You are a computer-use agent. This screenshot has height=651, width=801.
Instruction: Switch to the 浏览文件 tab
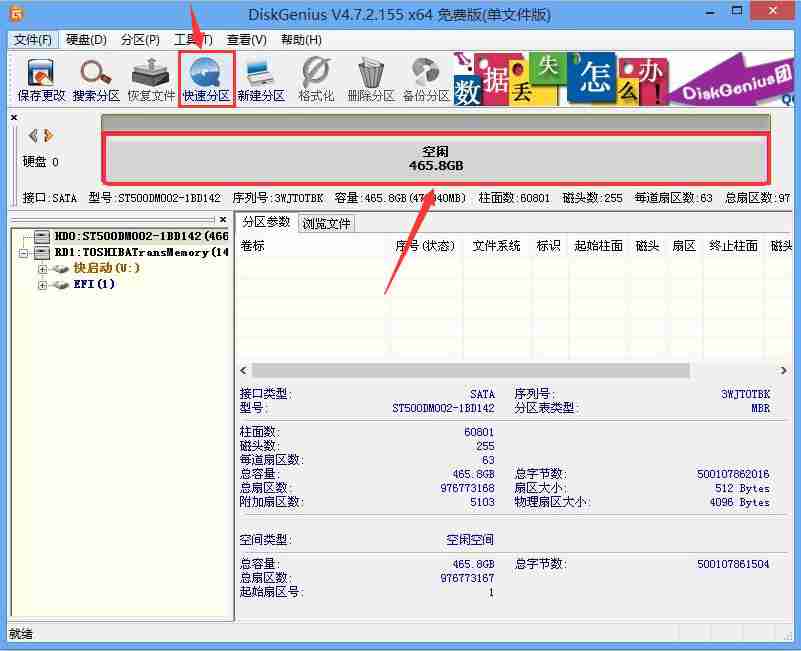click(326, 223)
